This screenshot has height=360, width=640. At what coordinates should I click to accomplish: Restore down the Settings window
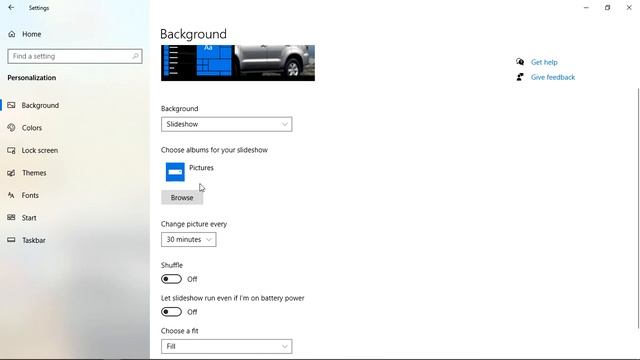(x=607, y=8)
